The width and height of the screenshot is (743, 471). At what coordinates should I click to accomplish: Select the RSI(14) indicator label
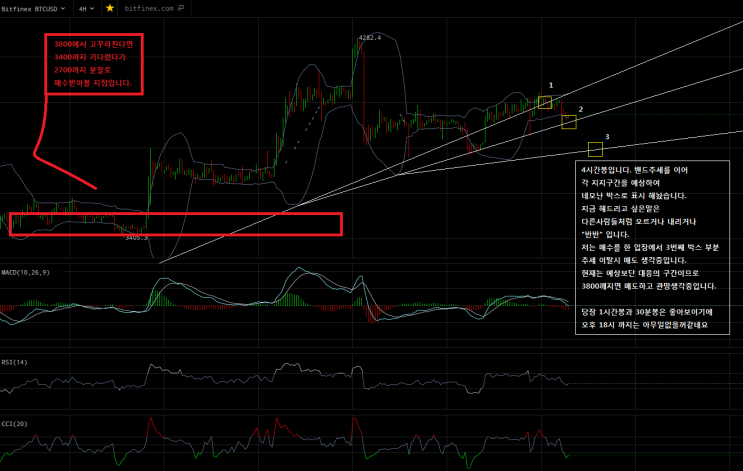14,362
